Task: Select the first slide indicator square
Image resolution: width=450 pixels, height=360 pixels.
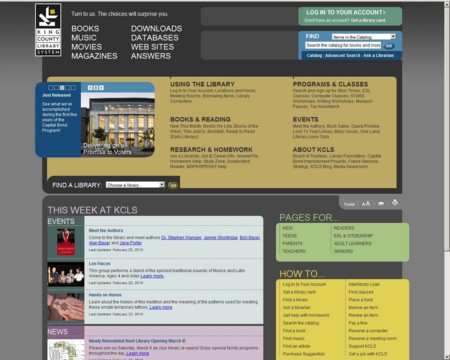Action: [51, 88]
